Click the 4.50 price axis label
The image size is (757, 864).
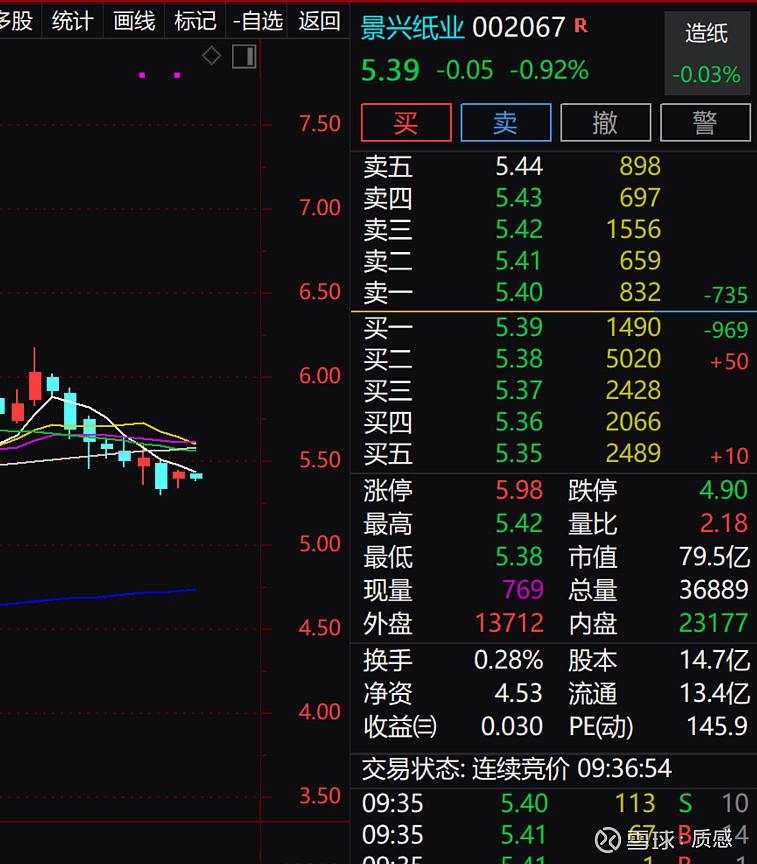320,628
